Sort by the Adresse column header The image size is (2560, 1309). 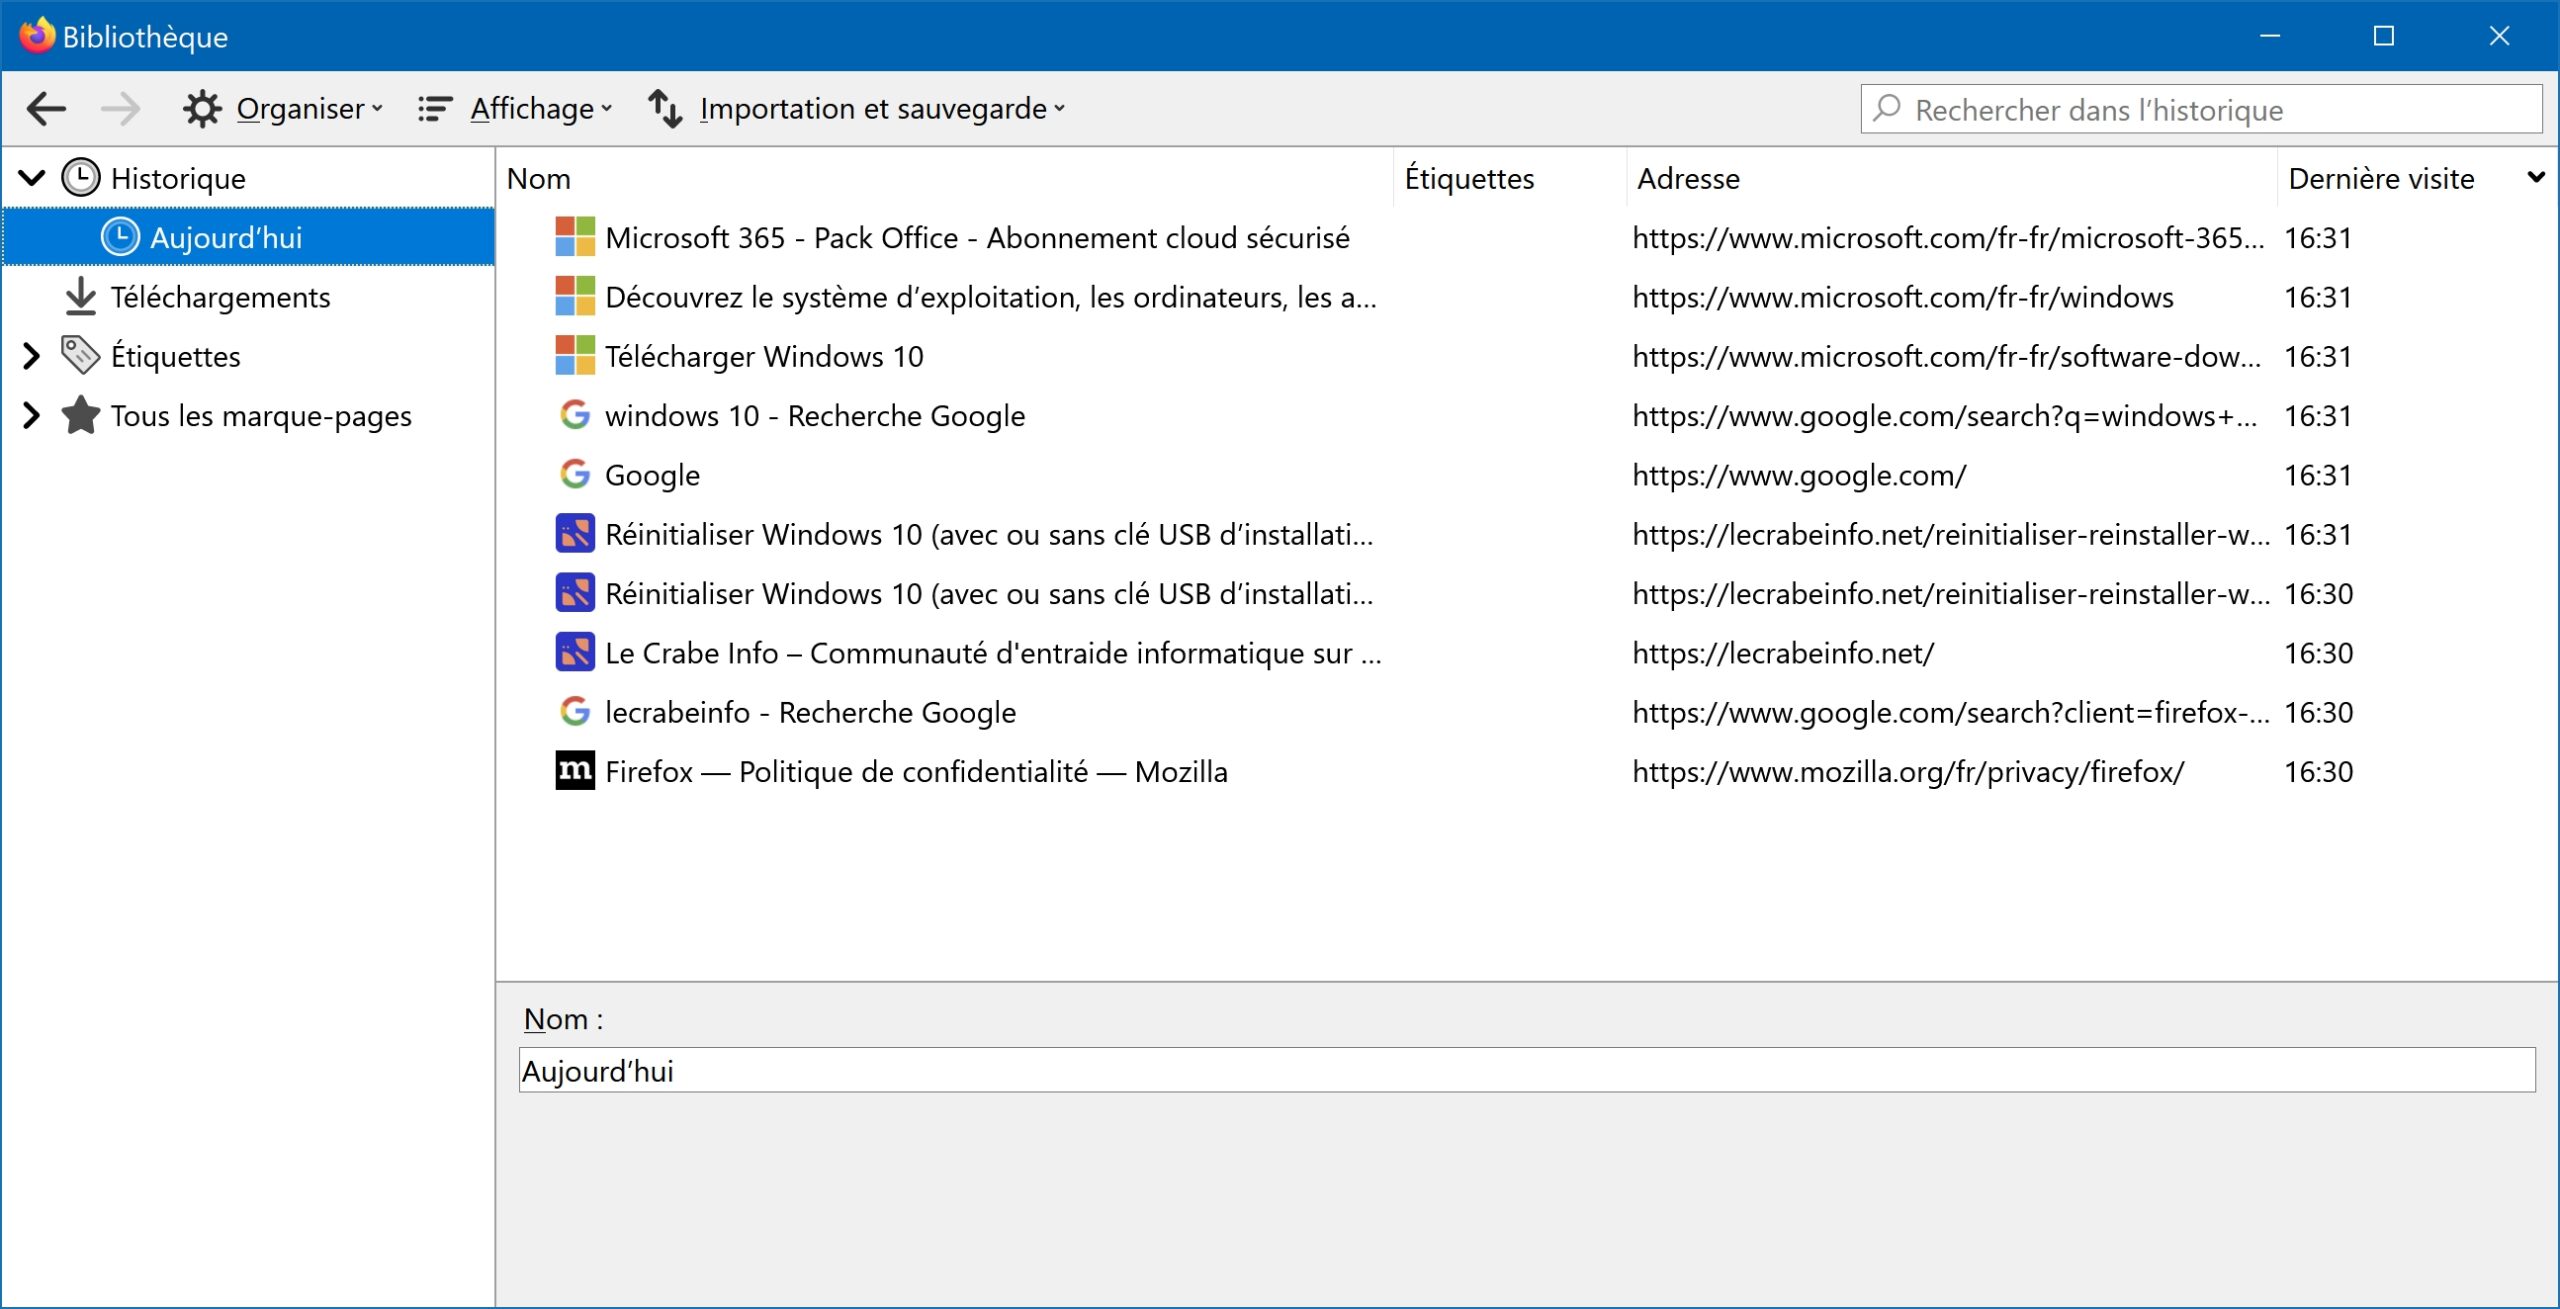1951,178
